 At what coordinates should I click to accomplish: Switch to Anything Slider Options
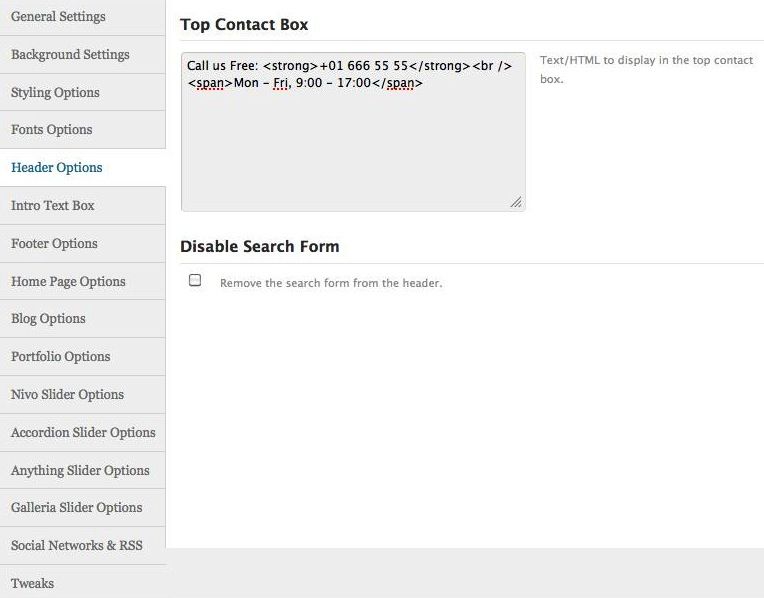80,470
